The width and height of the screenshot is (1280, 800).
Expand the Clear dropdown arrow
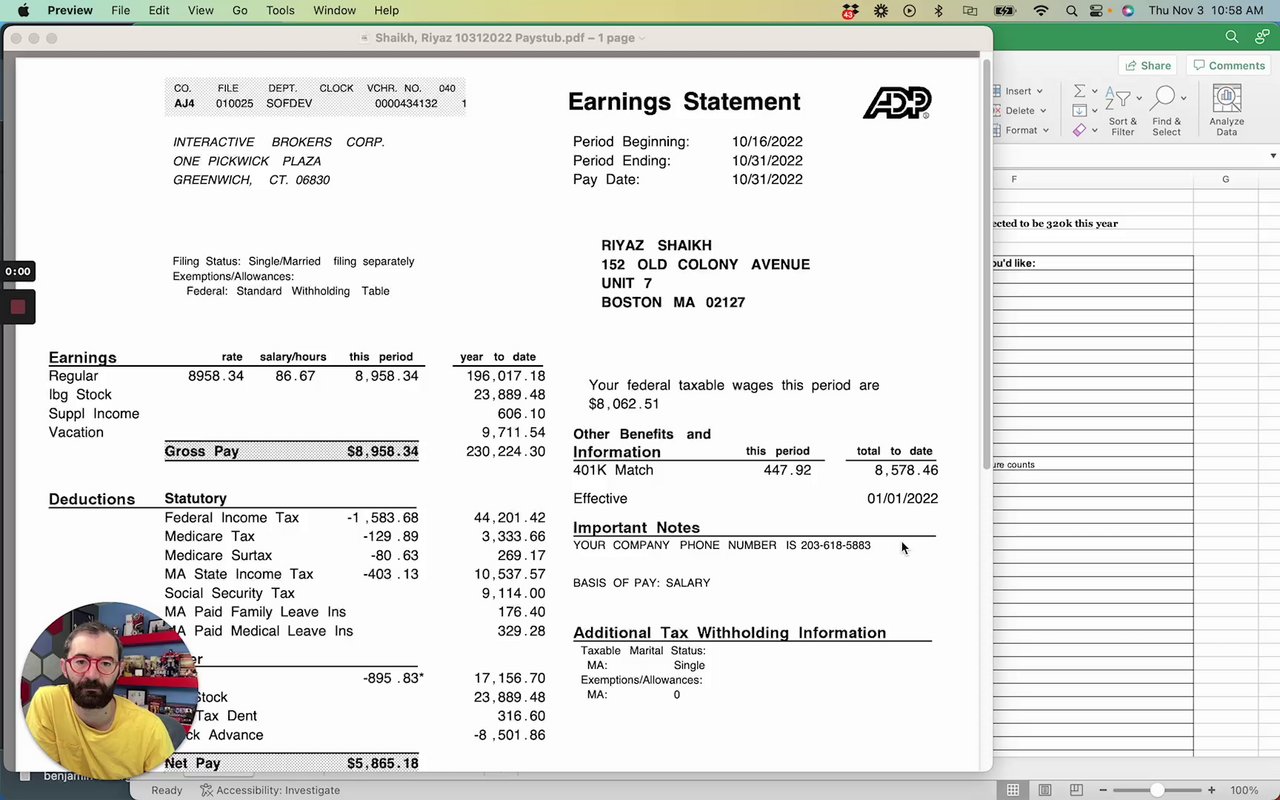(x=1094, y=131)
